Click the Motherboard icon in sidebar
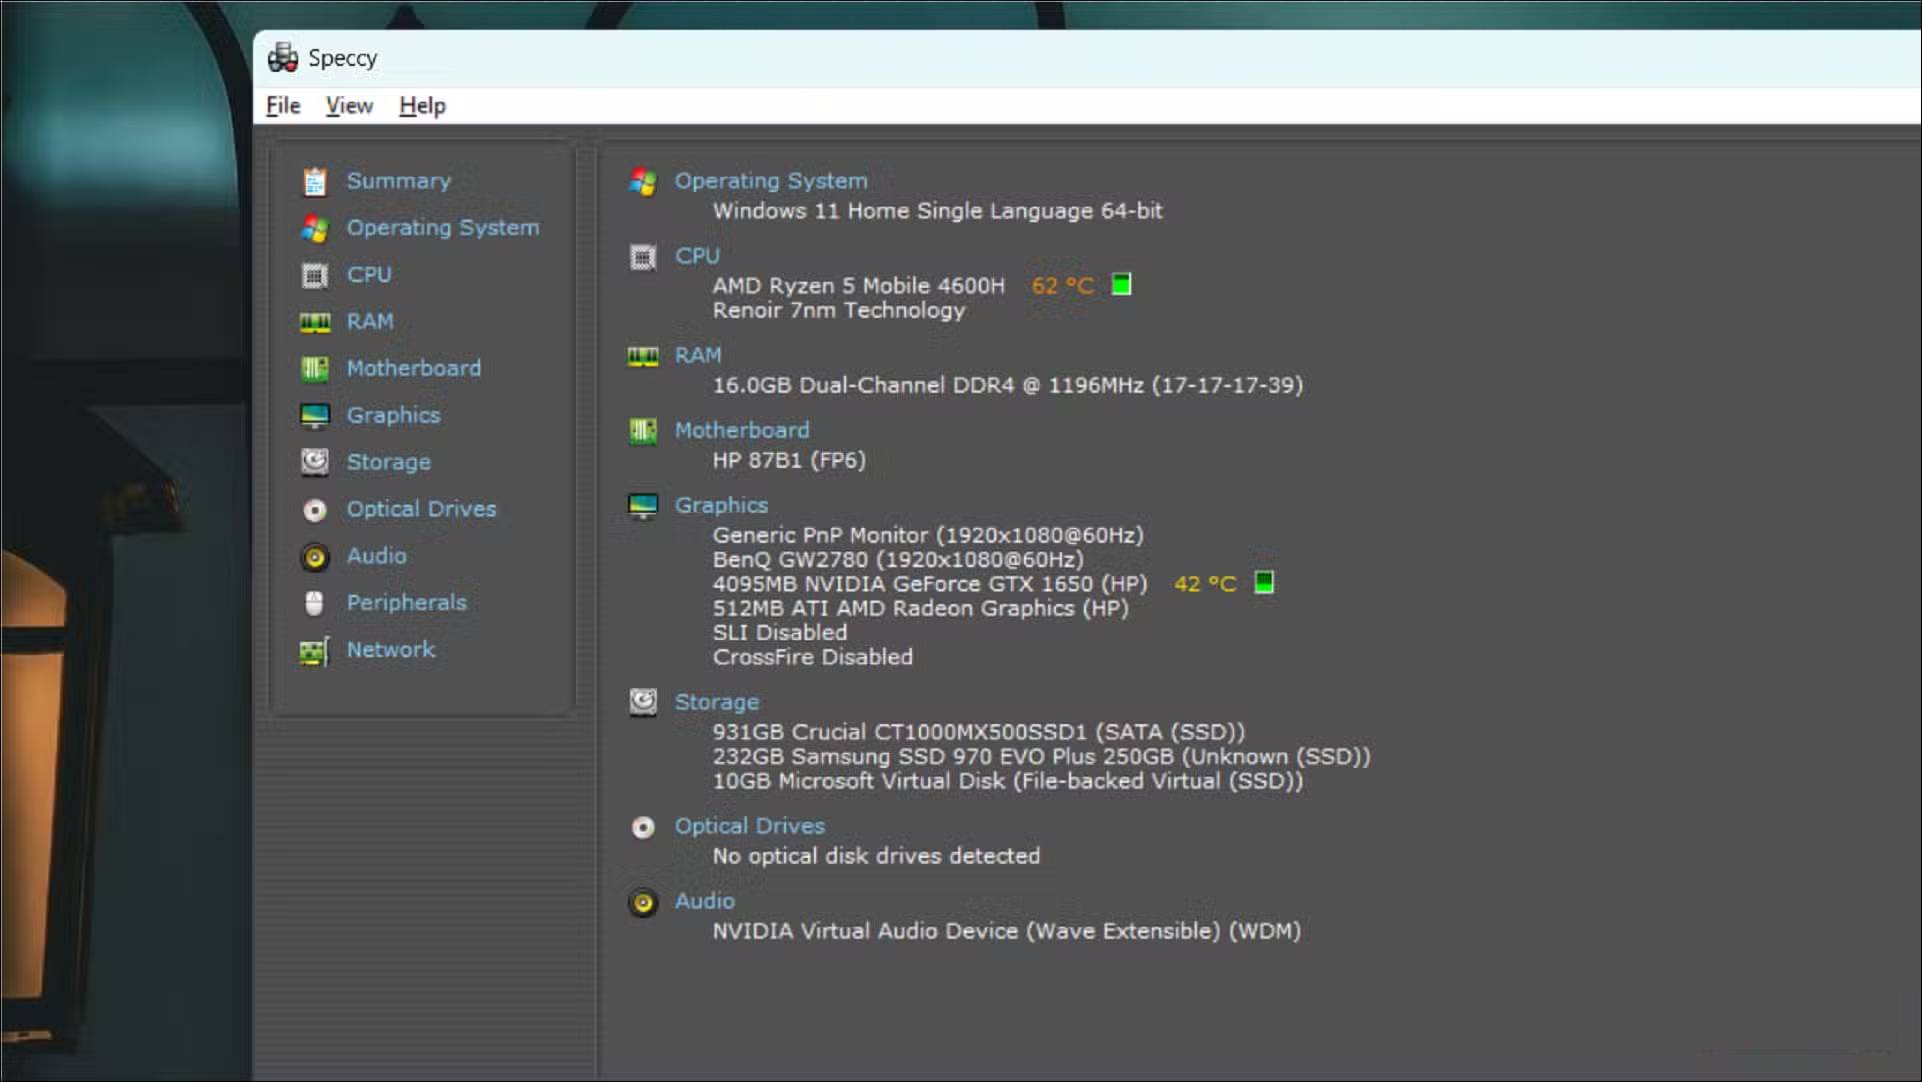The width and height of the screenshot is (1922, 1082). coord(315,369)
